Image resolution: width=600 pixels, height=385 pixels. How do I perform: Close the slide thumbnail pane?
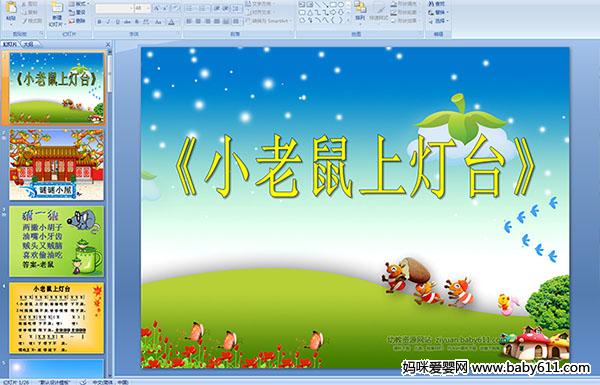(x=108, y=44)
